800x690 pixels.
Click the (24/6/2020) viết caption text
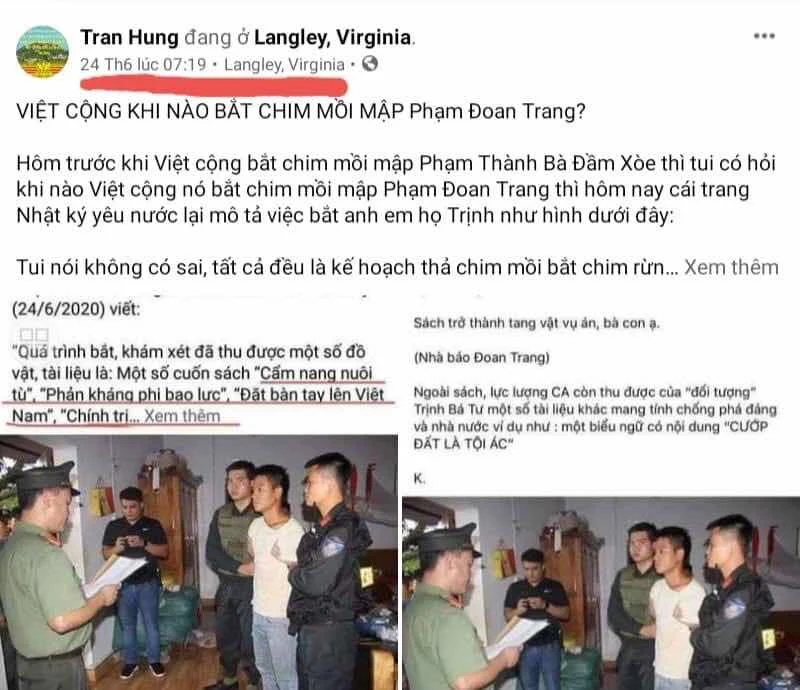76,309
